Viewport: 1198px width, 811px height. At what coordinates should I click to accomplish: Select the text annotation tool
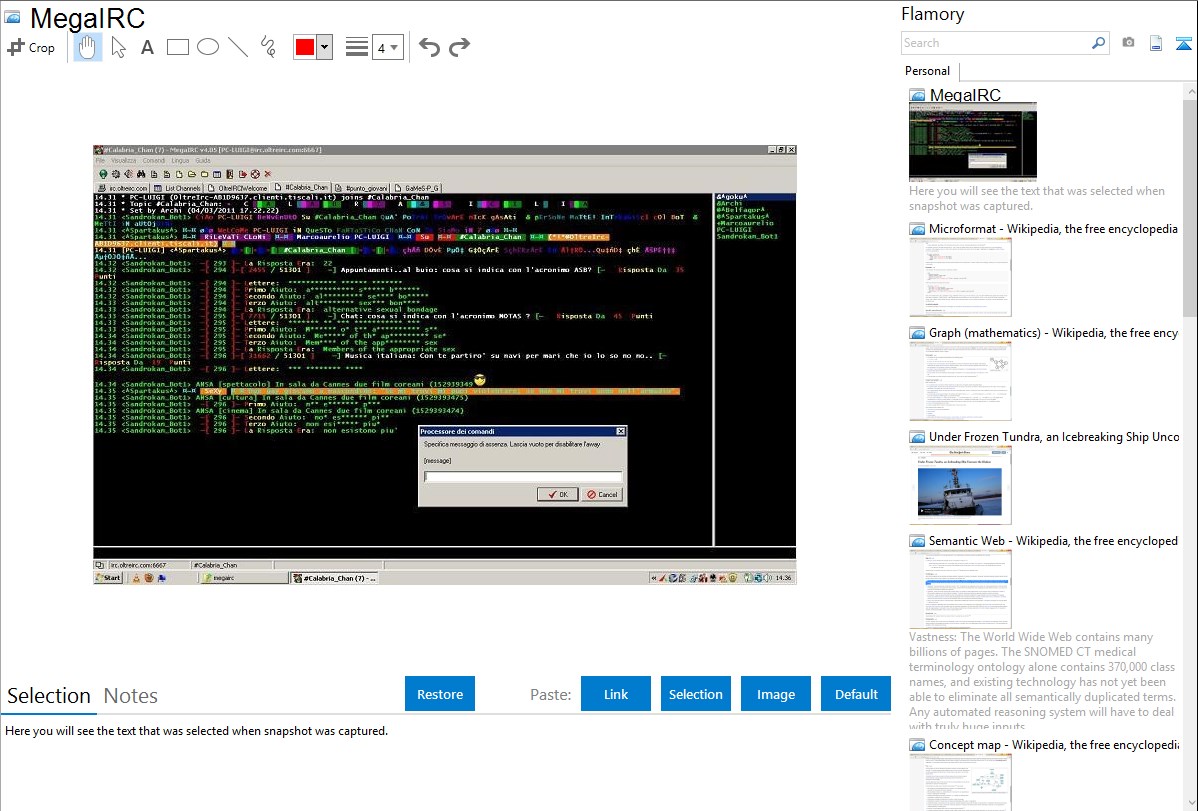[x=147, y=47]
